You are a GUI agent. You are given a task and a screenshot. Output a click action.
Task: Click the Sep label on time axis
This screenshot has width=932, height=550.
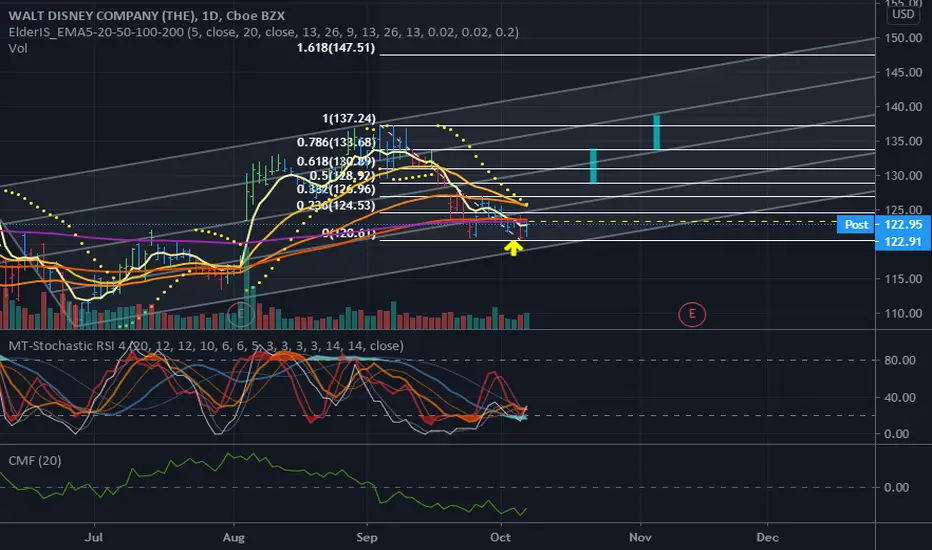click(x=367, y=537)
